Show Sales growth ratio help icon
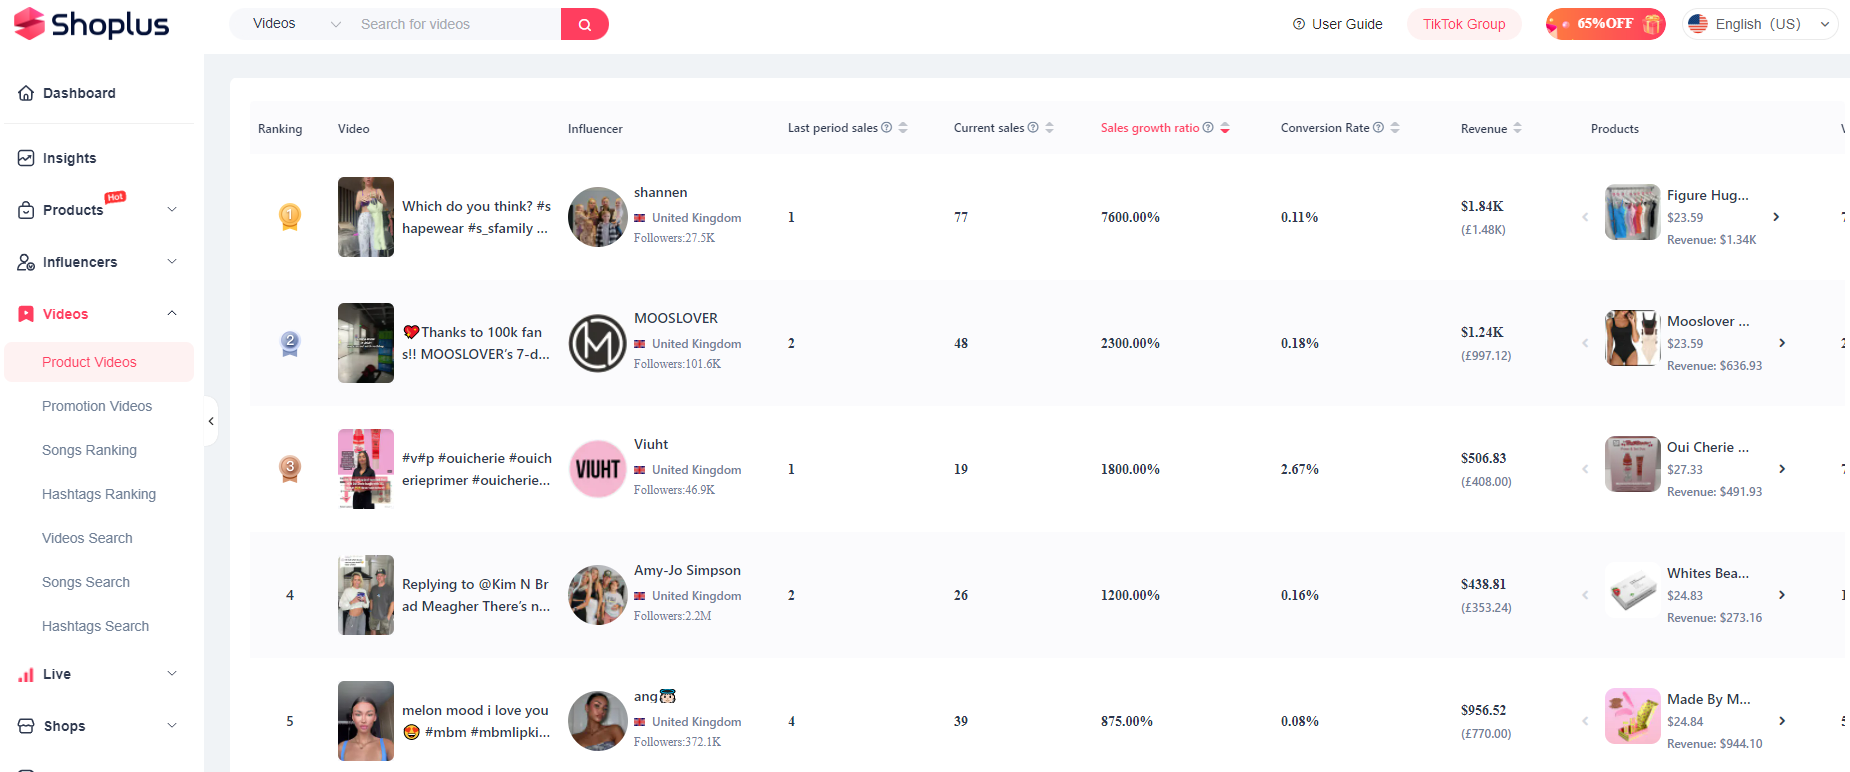The width and height of the screenshot is (1850, 772). 1208,128
